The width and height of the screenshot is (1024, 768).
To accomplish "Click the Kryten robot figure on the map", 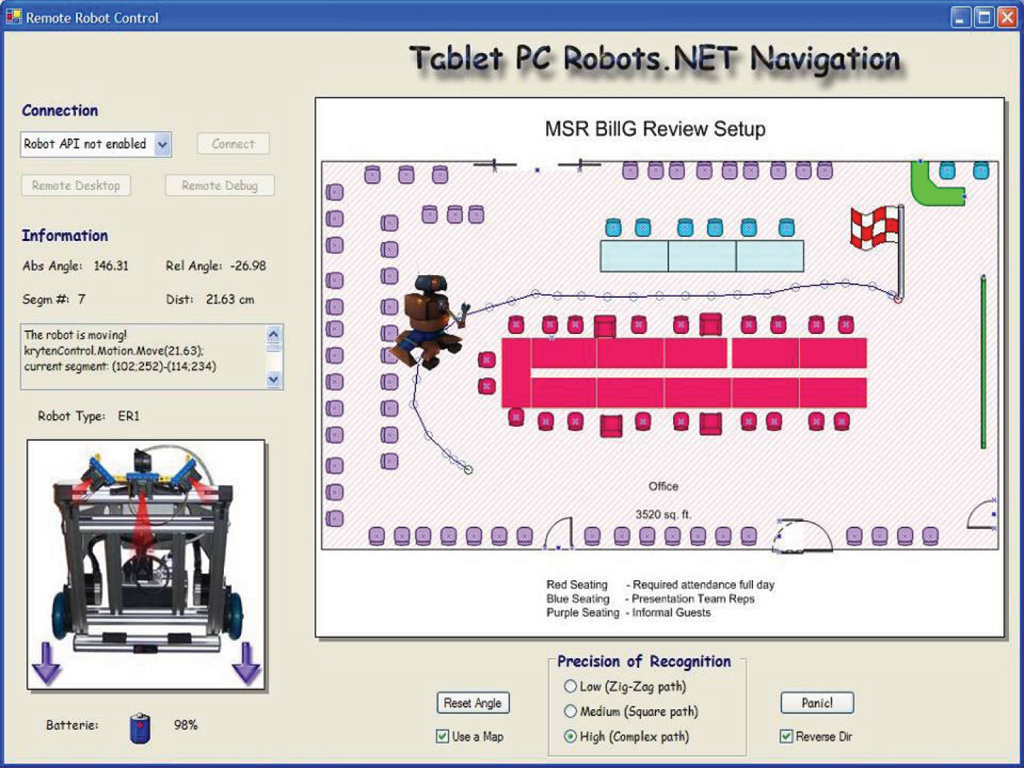I will tap(429, 321).
